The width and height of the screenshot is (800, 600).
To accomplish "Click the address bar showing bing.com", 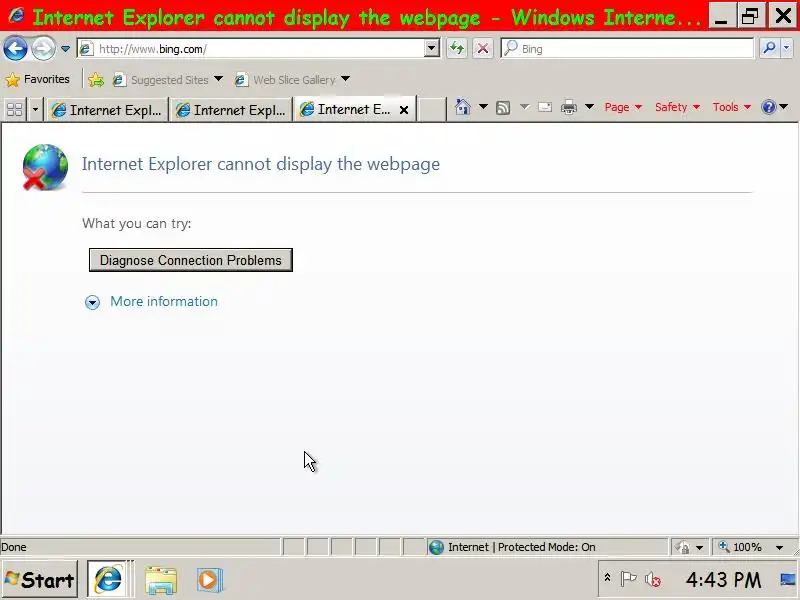I will pyautogui.click(x=251, y=49).
